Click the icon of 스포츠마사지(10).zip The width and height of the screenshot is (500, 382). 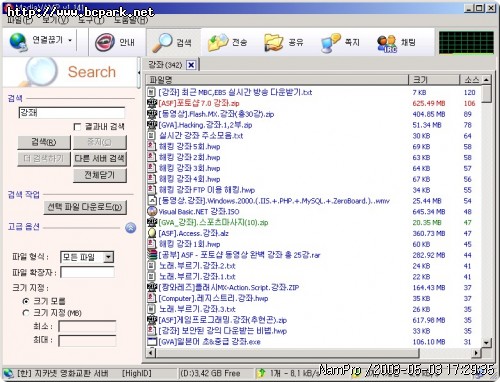[x=152, y=222]
